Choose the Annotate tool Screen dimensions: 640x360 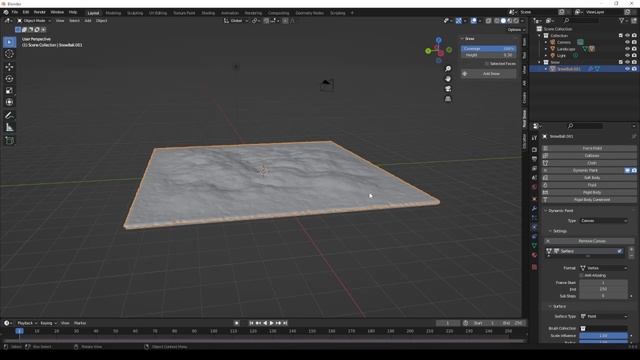[9, 116]
